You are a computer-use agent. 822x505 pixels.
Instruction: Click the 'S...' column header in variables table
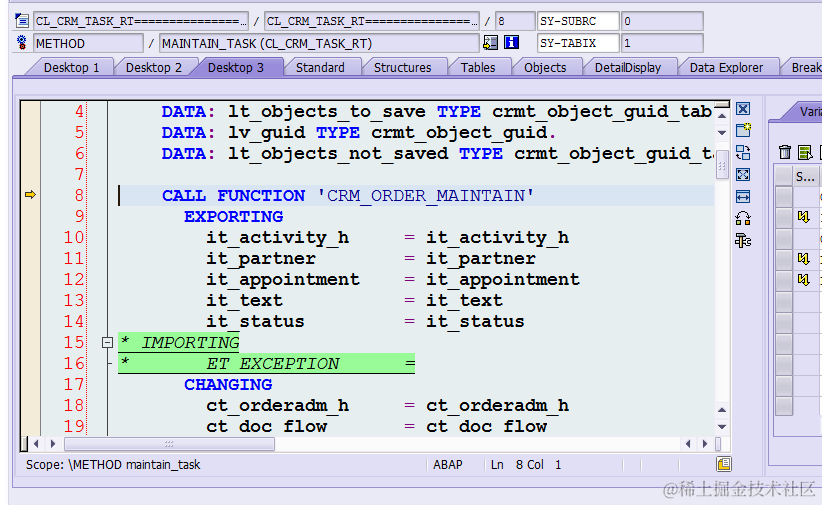(805, 177)
